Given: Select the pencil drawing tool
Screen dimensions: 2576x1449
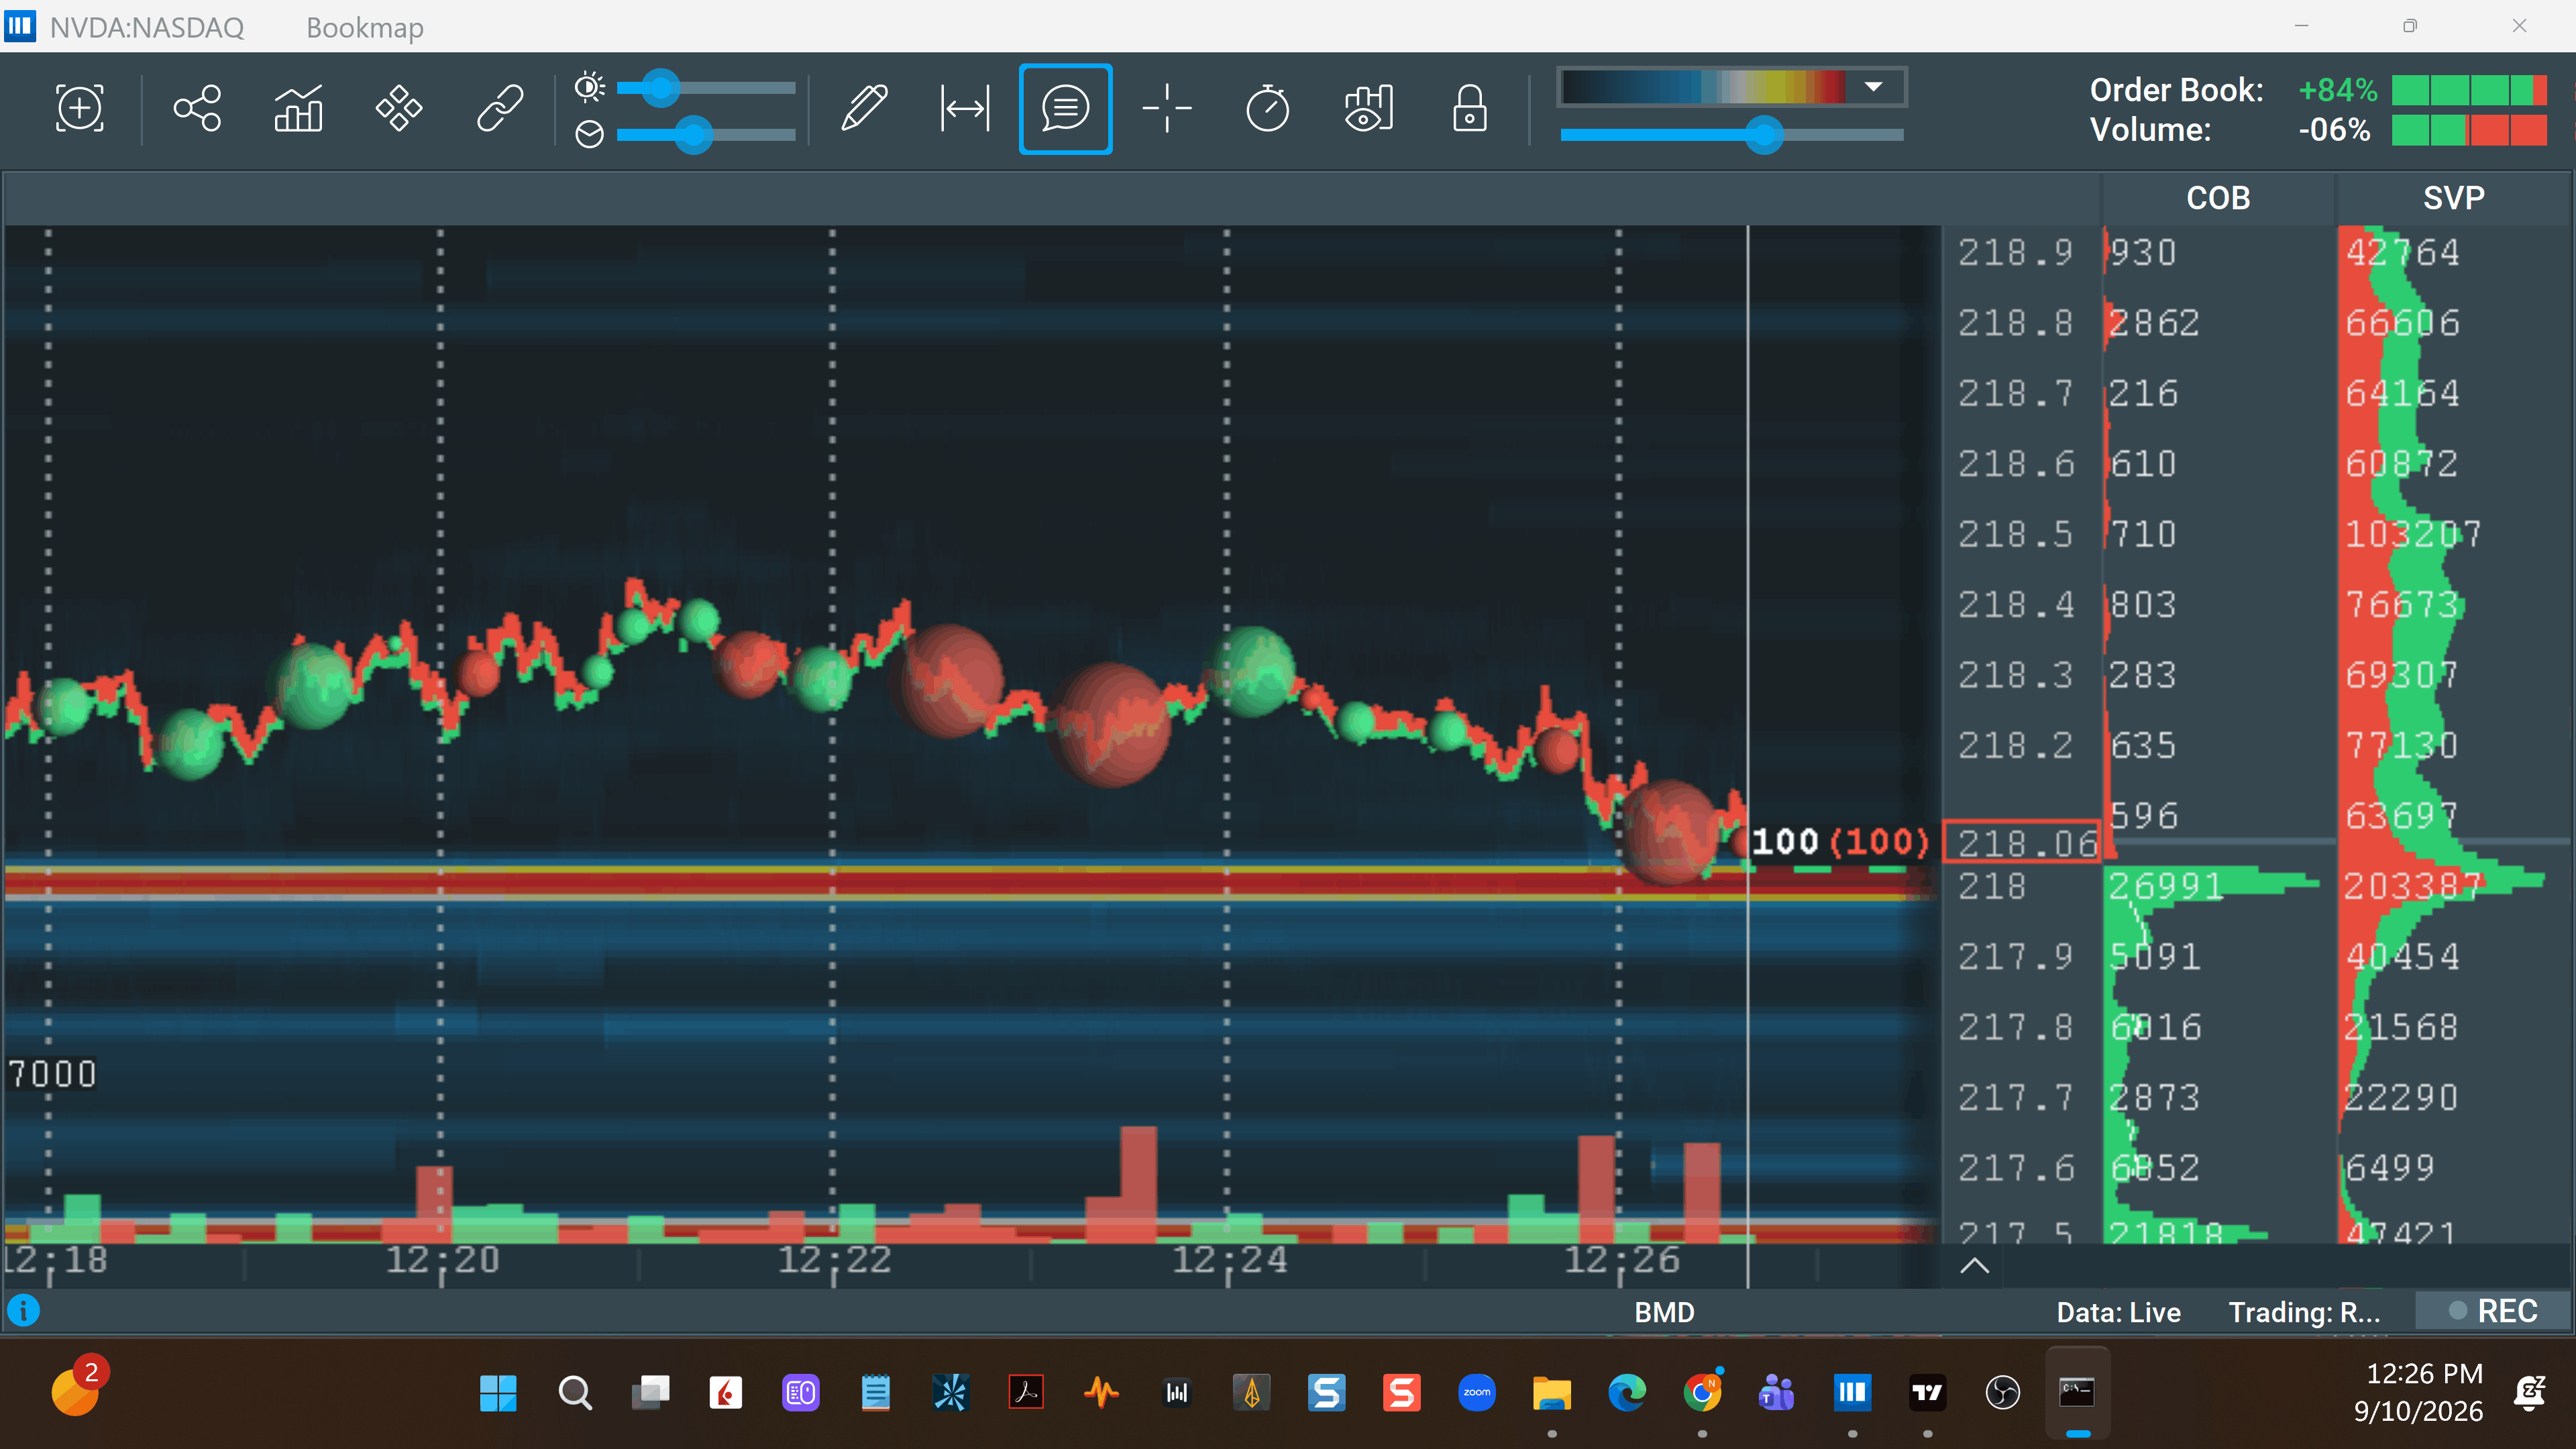Looking at the screenshot, I should [864, 108].
